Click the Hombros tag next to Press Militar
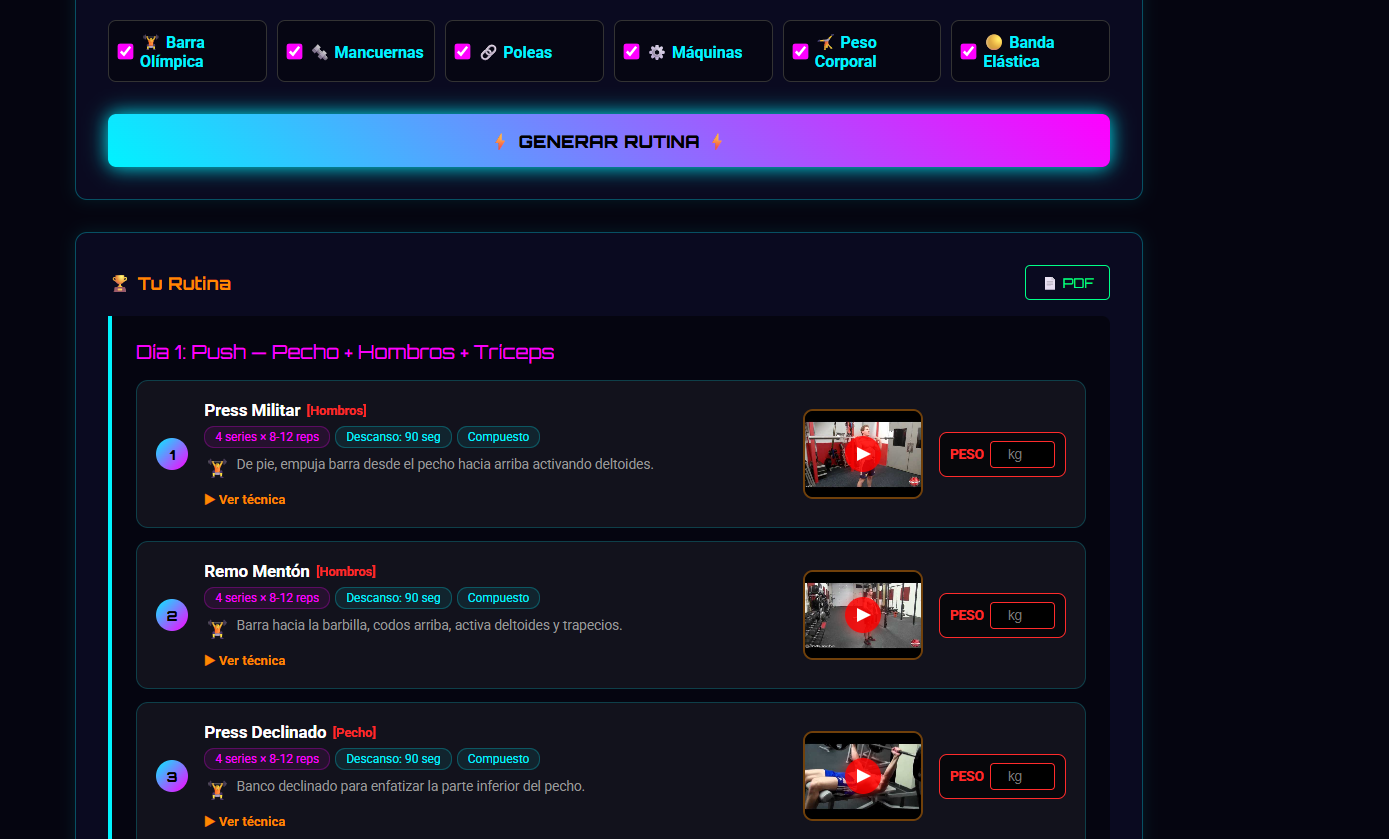1389x839 pixels. click(x=337, y=411)
